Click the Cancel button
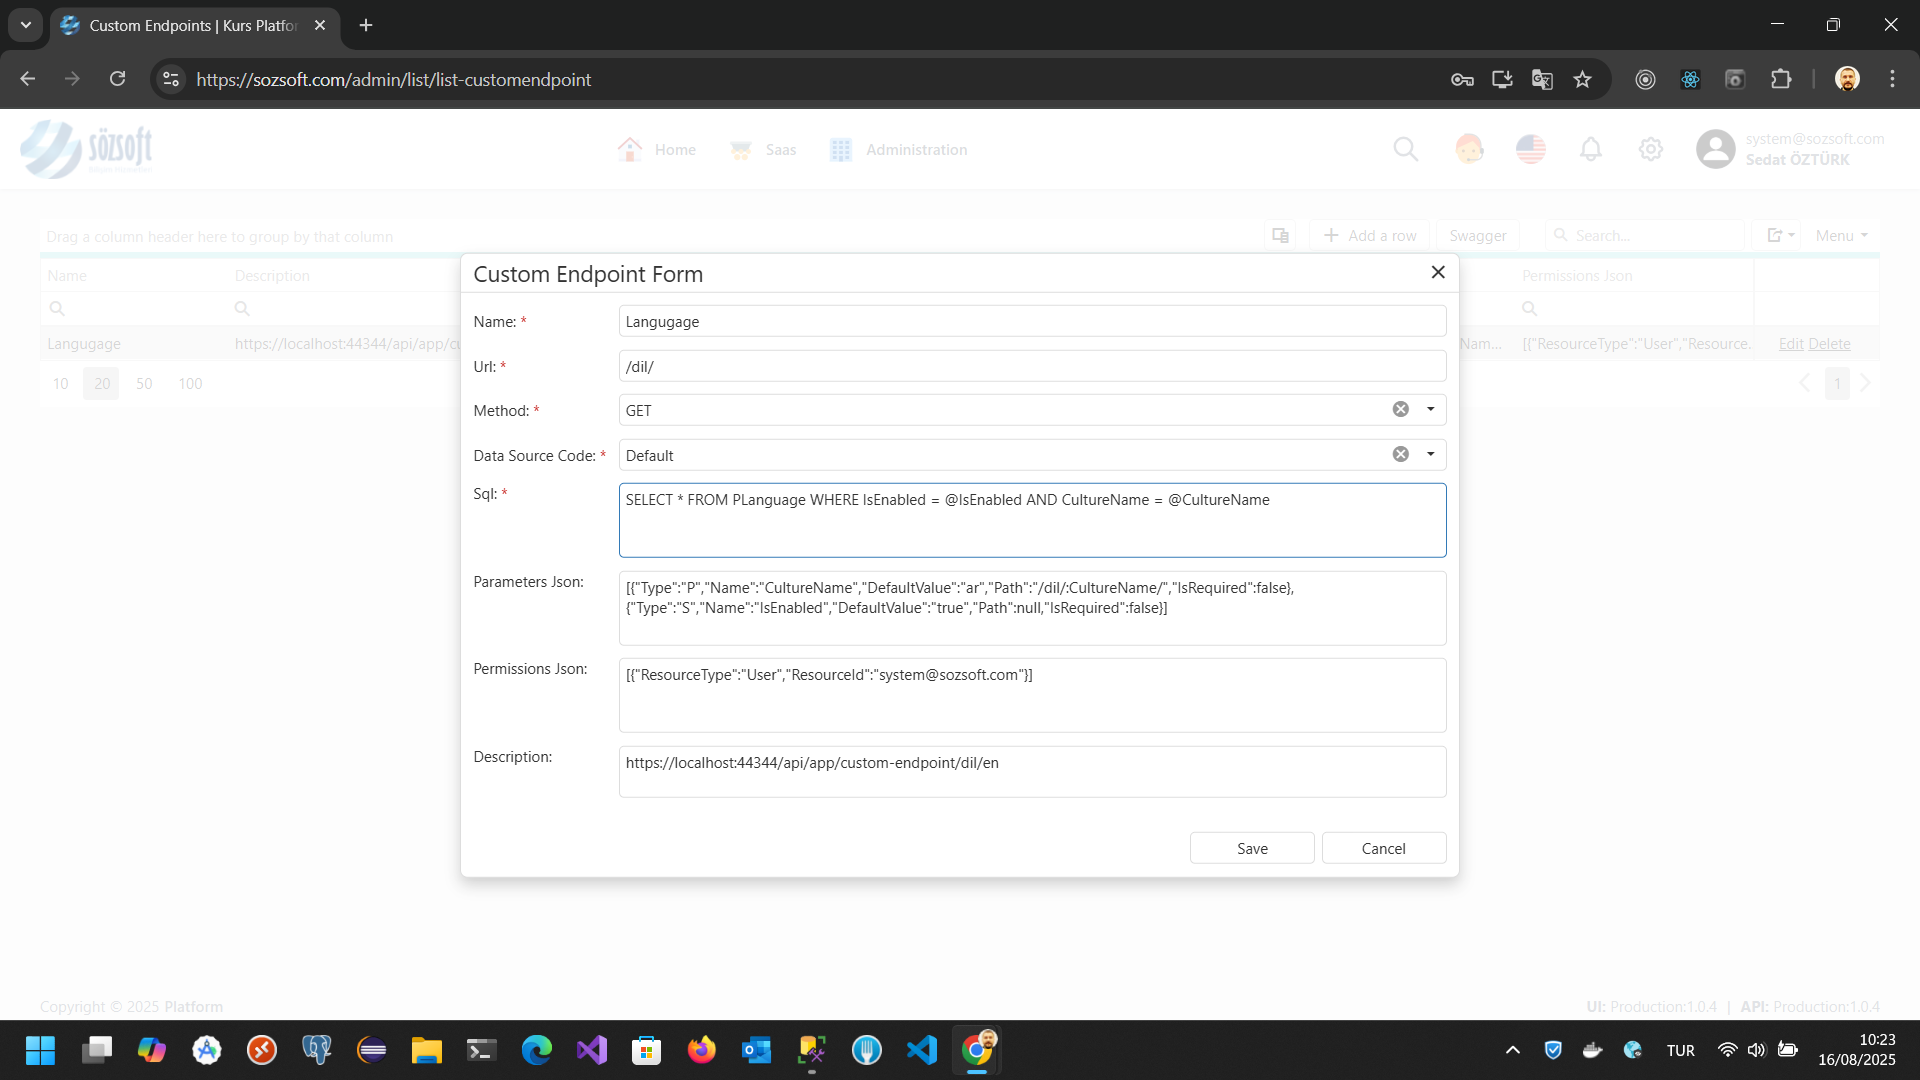1920x1080 pixels. pos(1383,848)
